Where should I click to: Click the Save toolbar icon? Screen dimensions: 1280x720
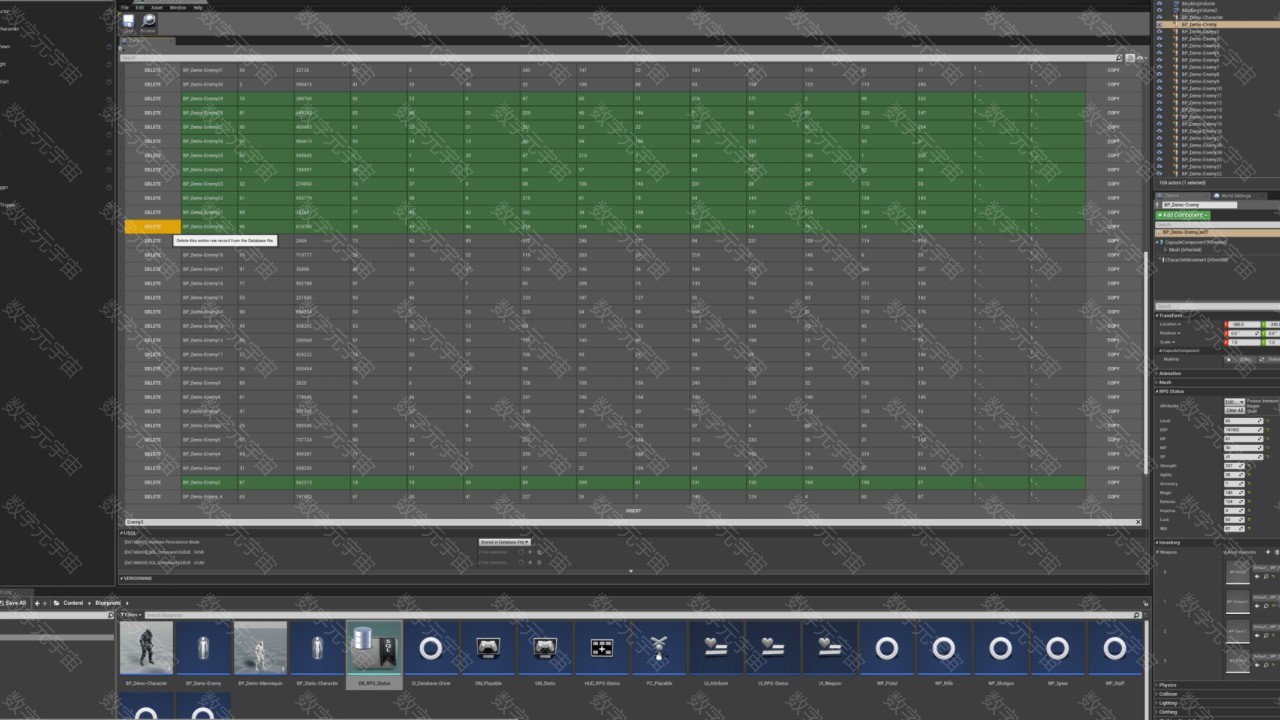click(128, 23)
